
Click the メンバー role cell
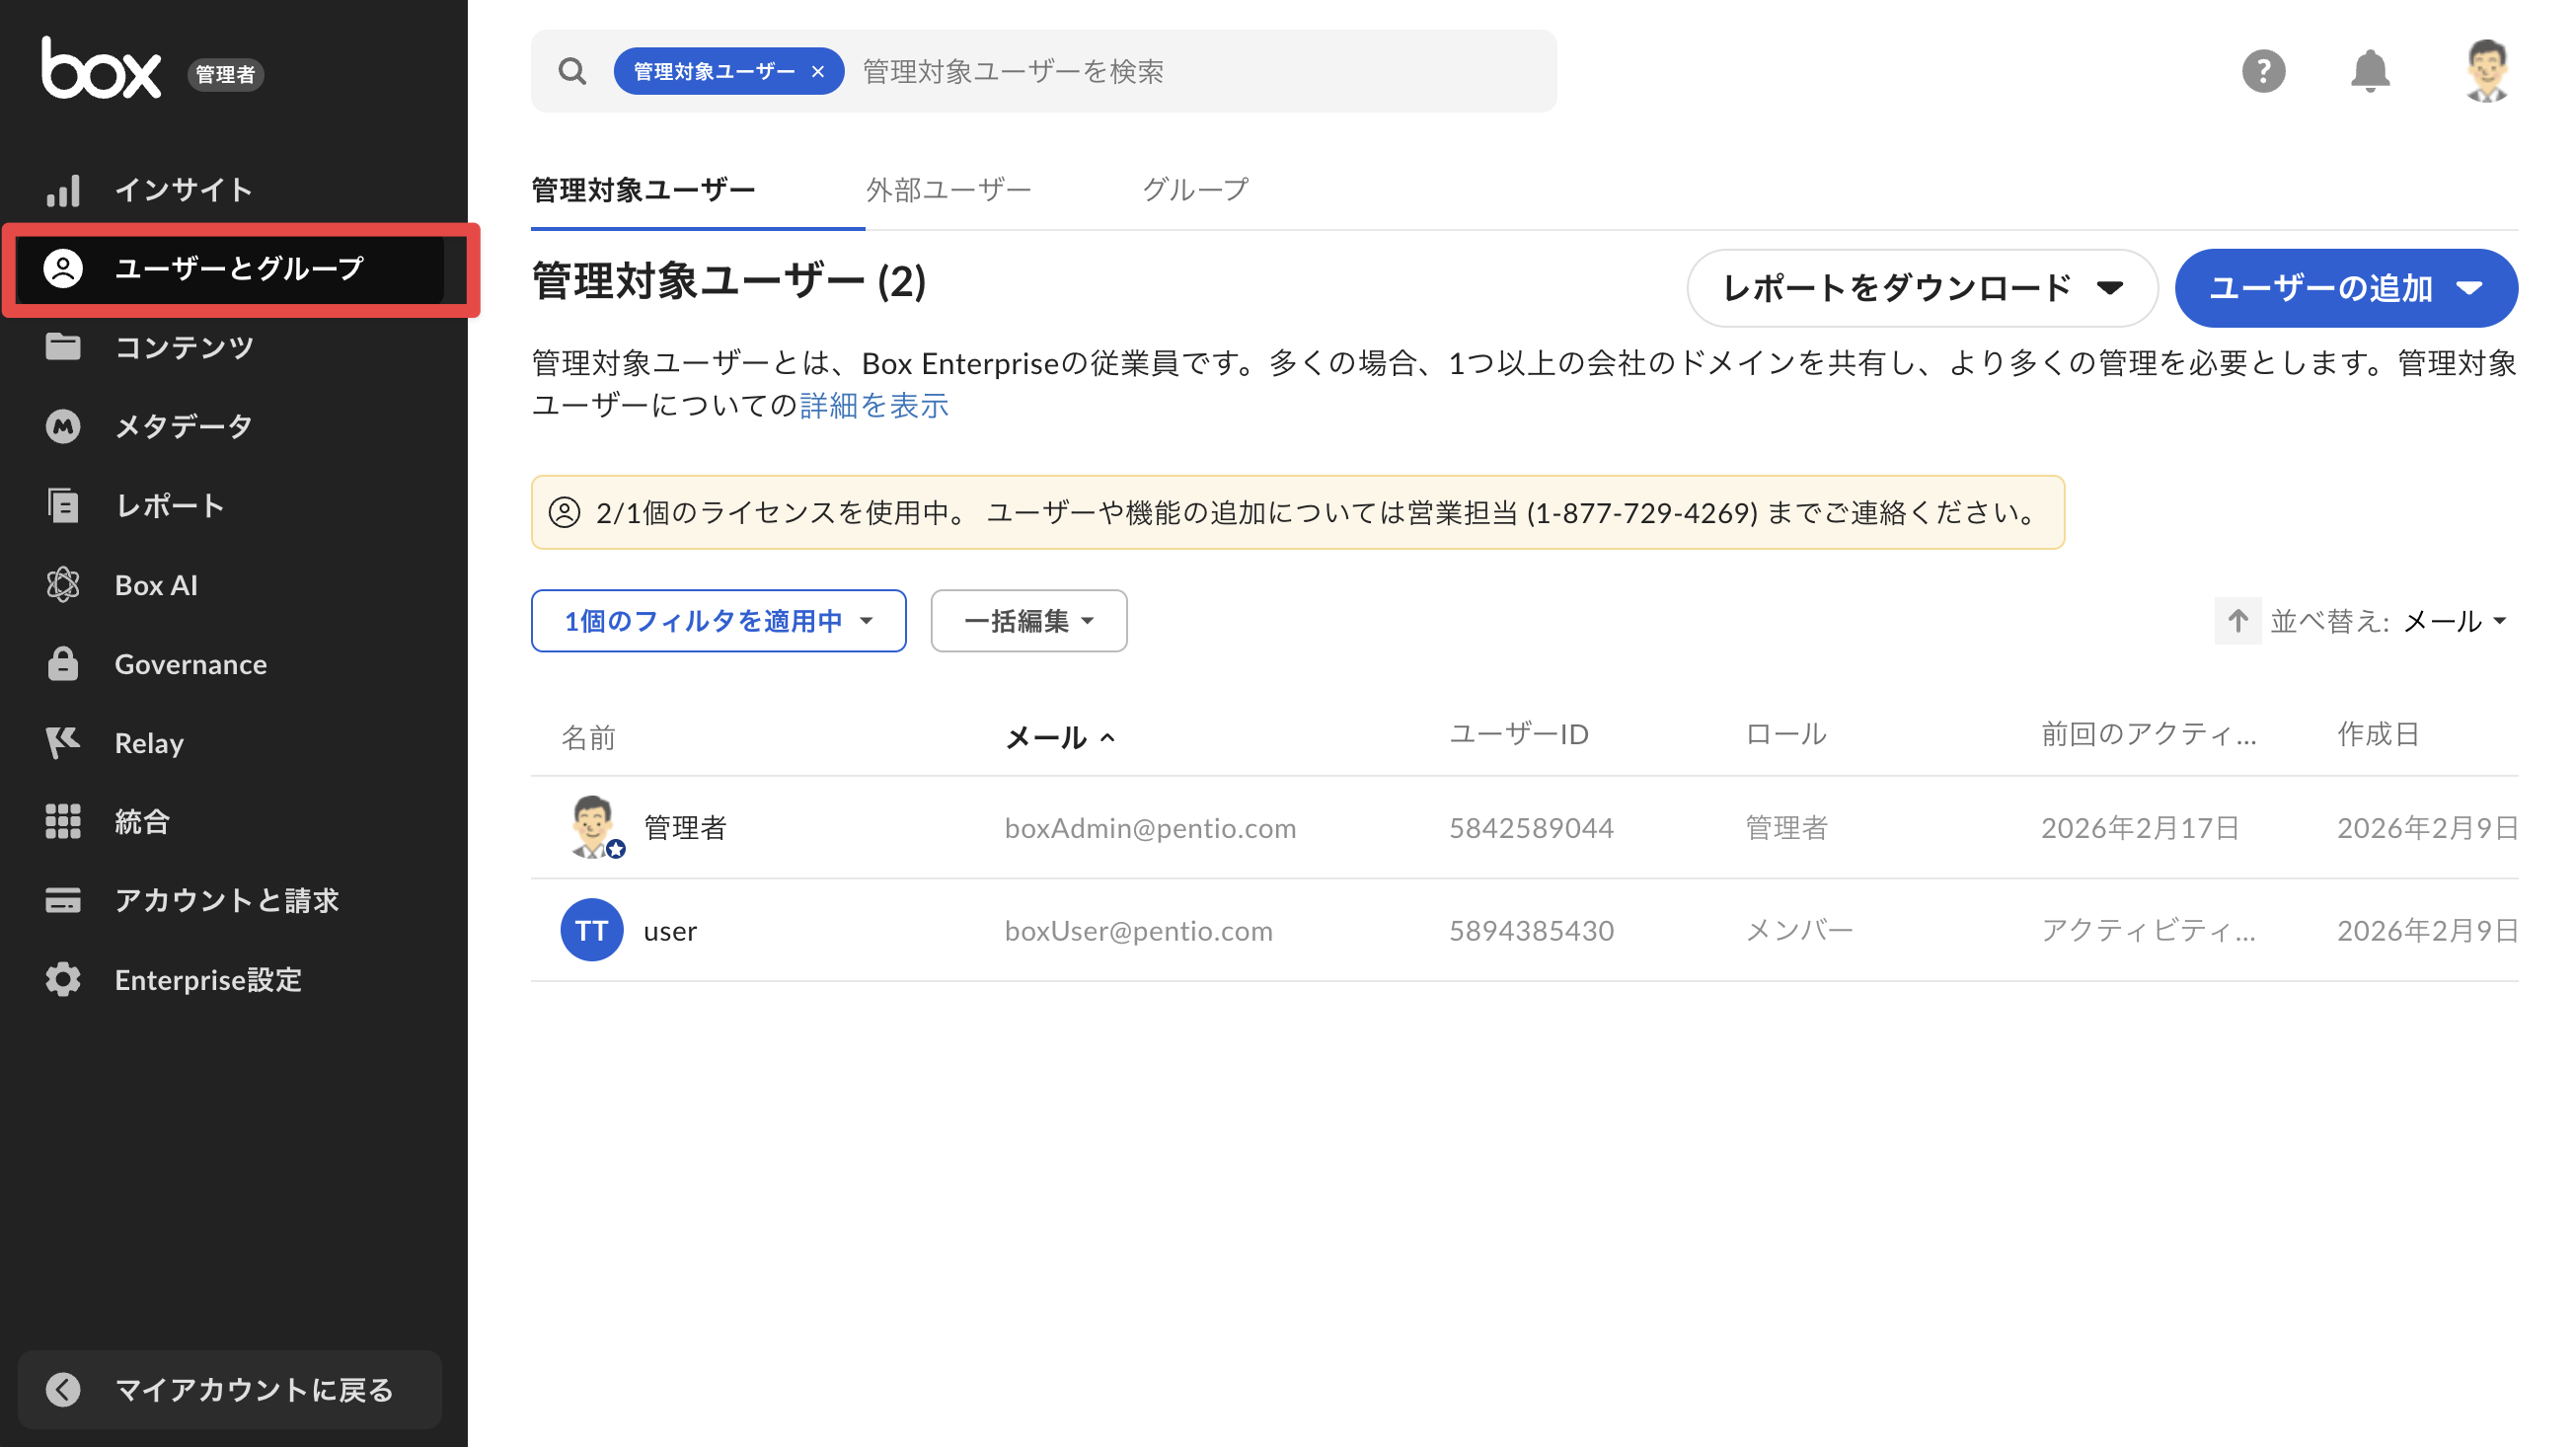[x=1799, y=930]
